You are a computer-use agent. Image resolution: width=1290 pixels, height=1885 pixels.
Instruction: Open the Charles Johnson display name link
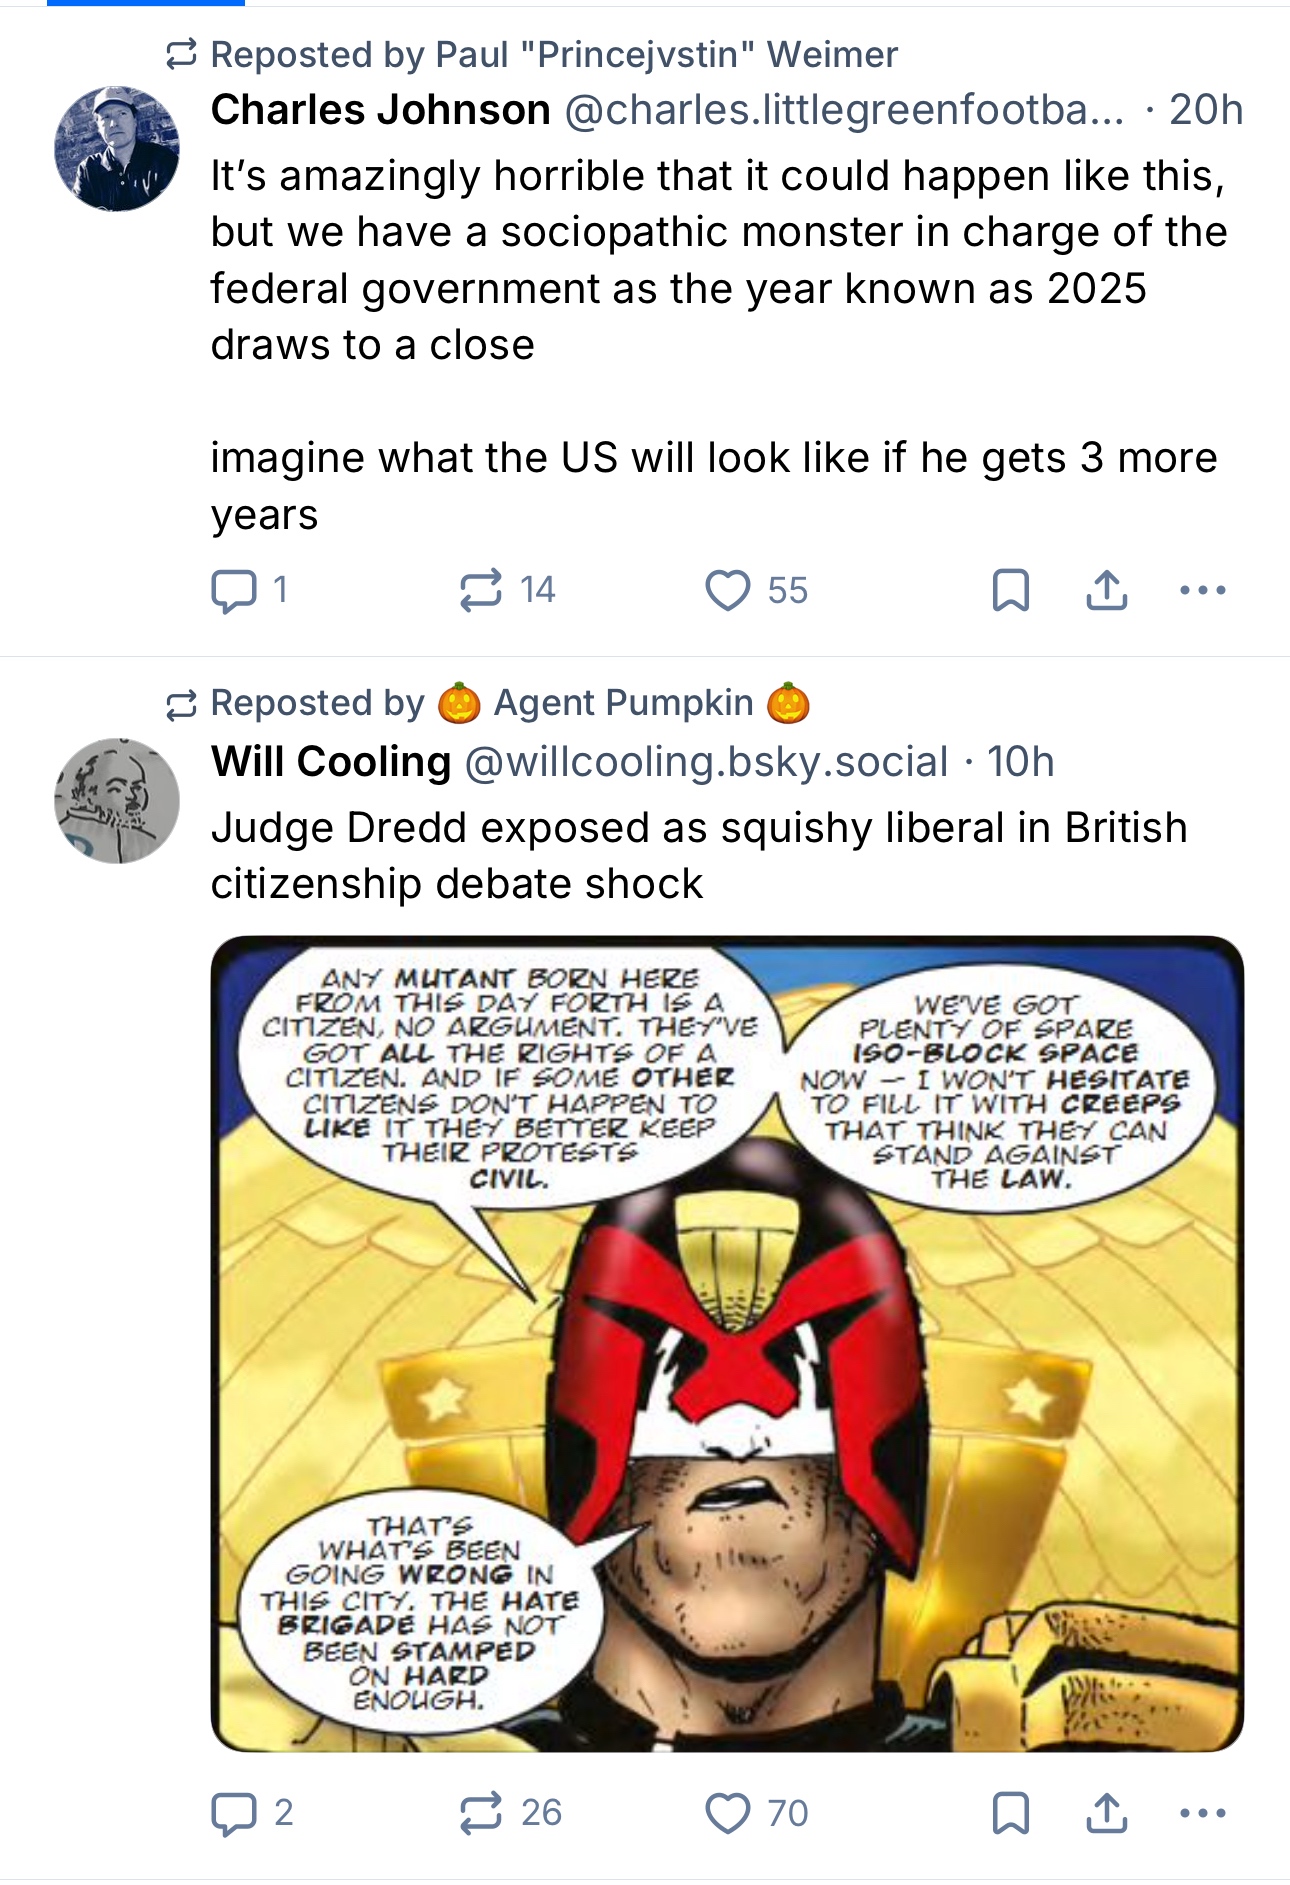(380, 110)
